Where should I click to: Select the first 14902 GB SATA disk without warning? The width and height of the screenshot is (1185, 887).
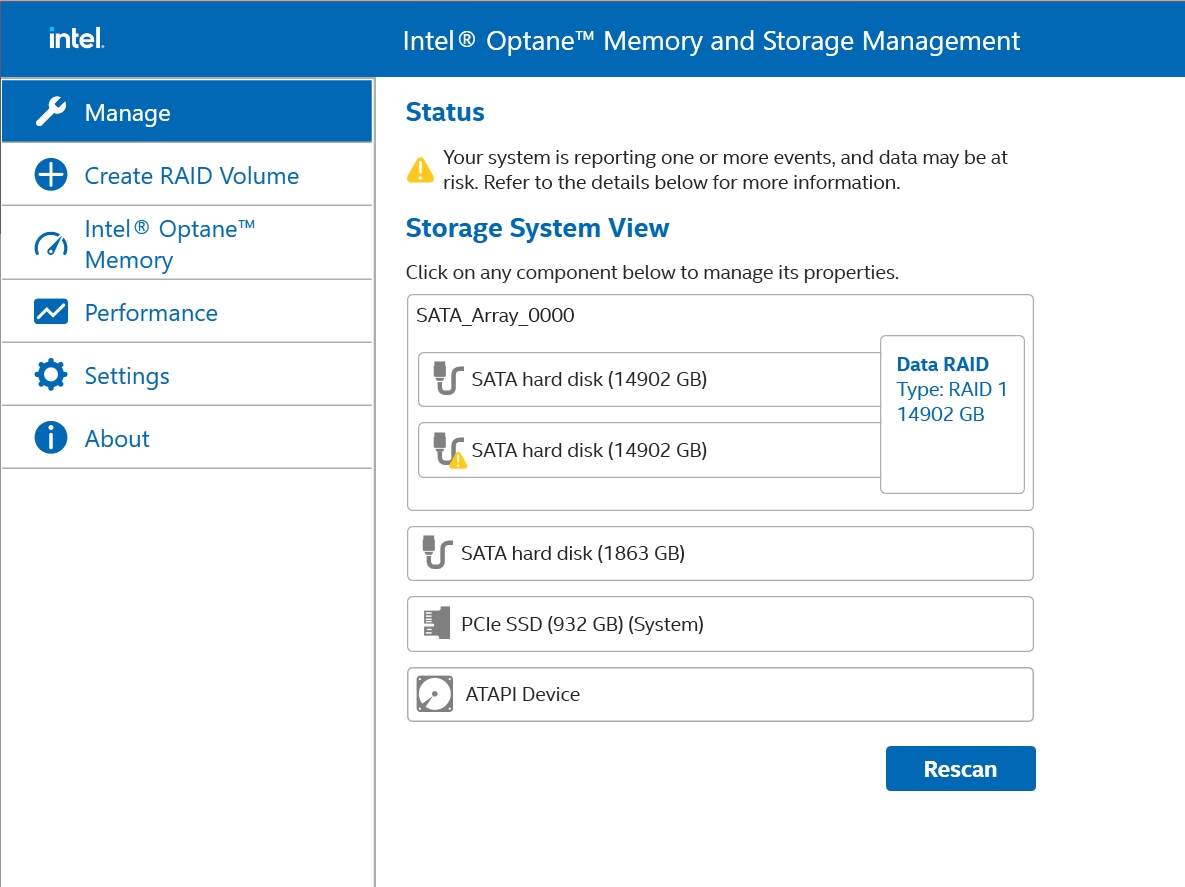(589, 379)
